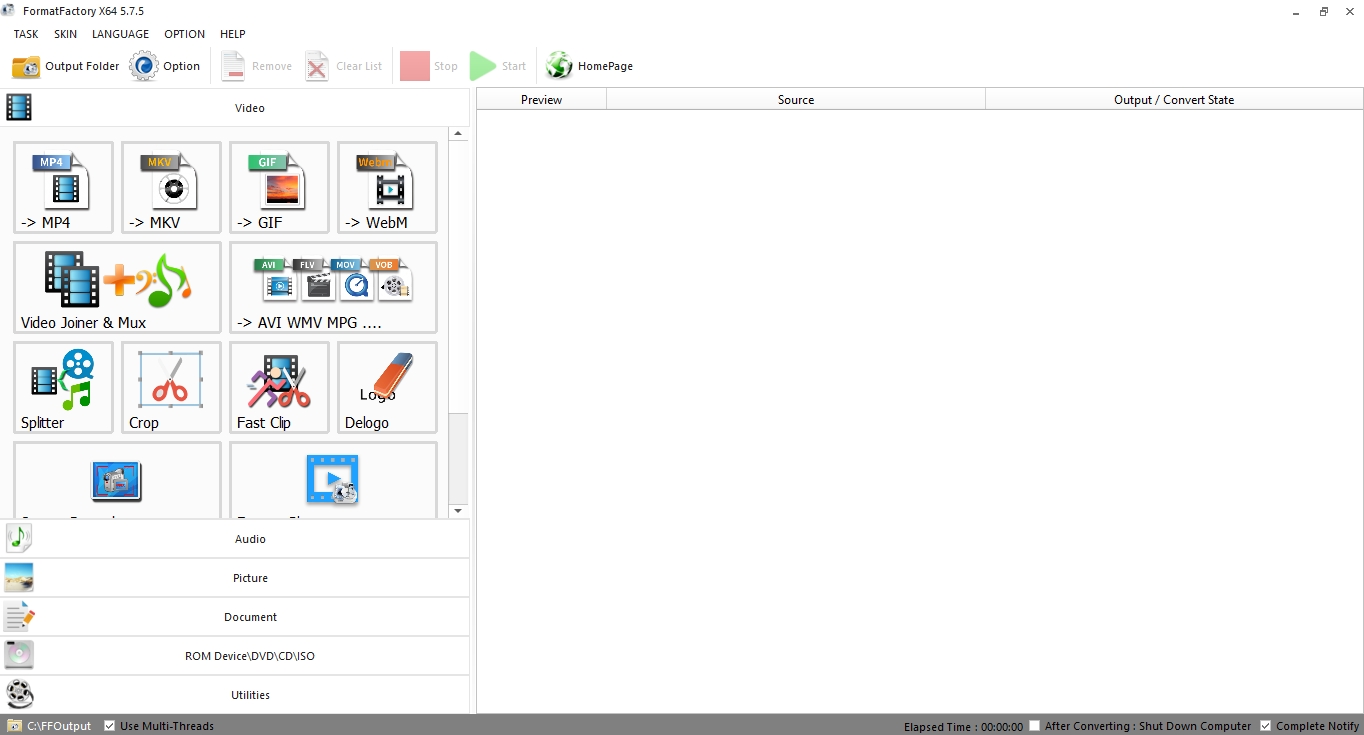
Task: Open the Fast Clip tool
Action: tap(280, 388)
